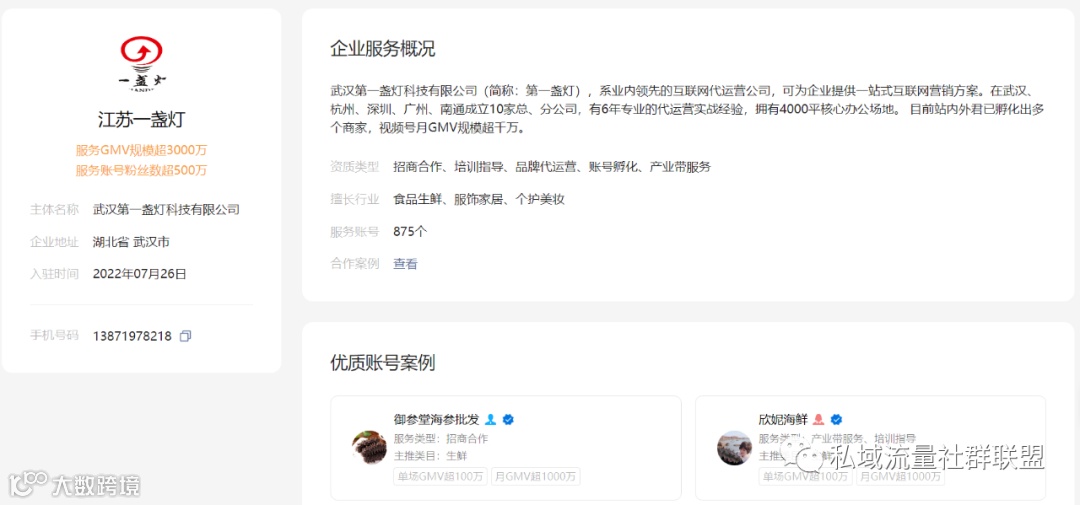Select company name 江苏一盏灯

pos(141,119)
